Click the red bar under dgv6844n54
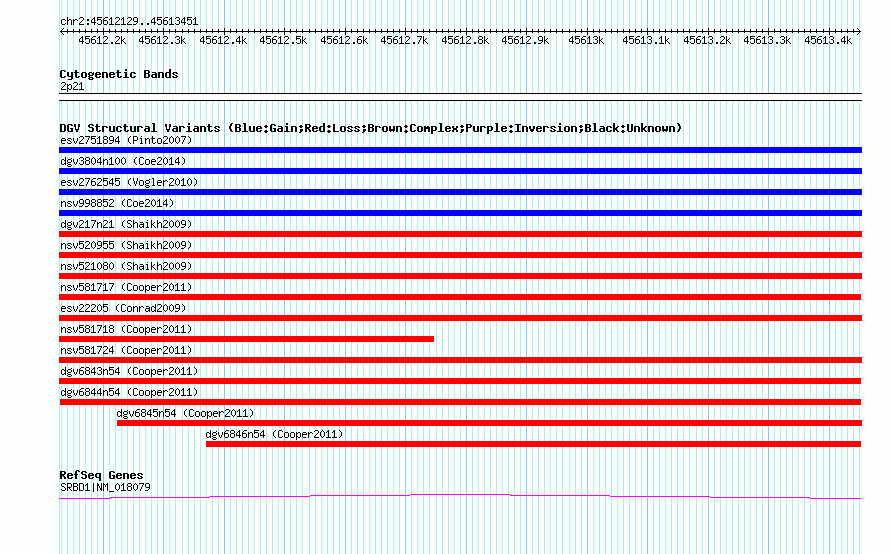The image size is (890, 554). pyautogui.click(x=460, y=402)
